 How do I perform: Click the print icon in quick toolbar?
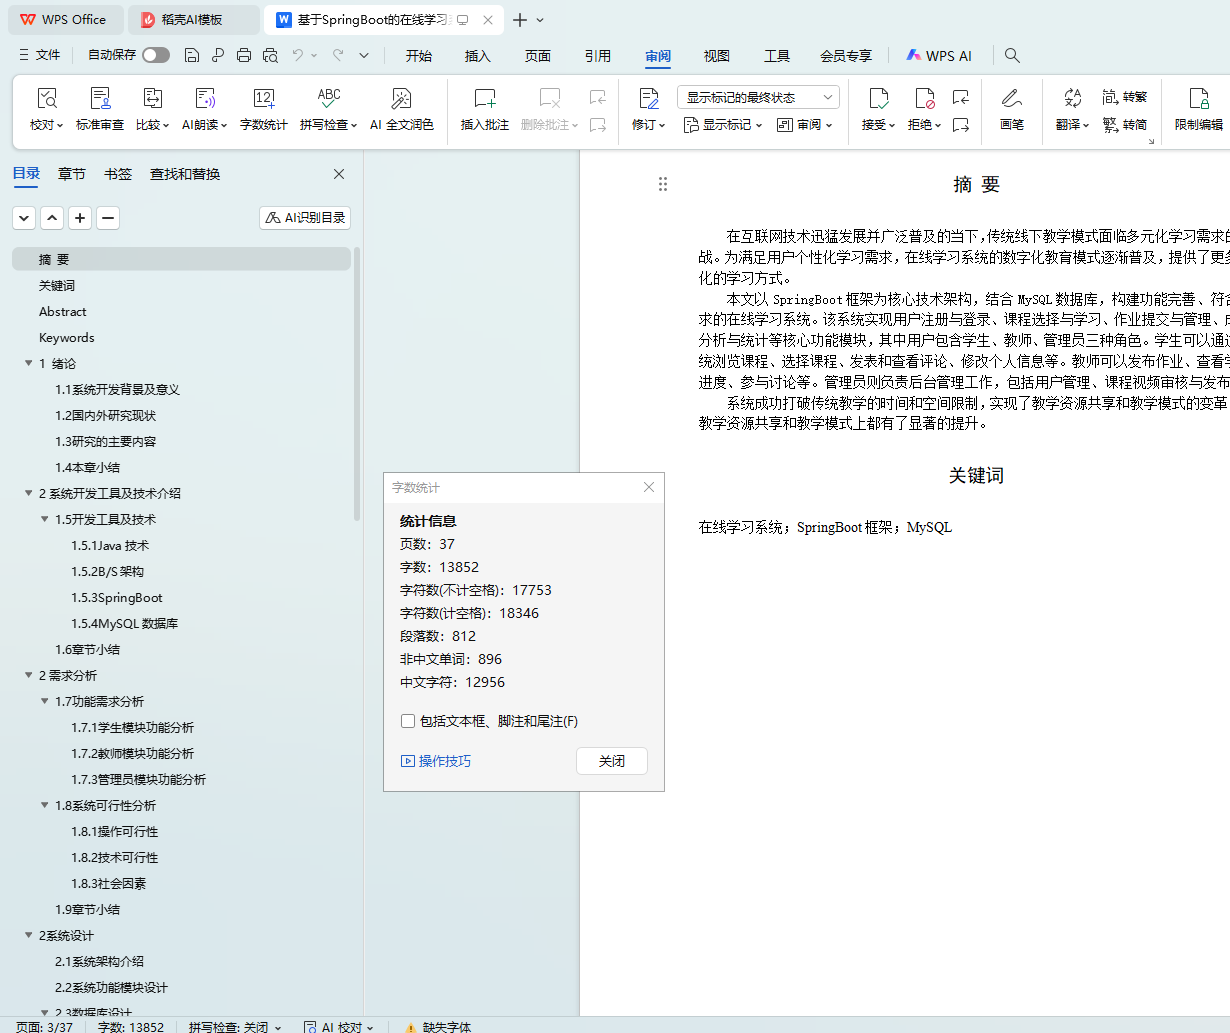tap(244, 55)
